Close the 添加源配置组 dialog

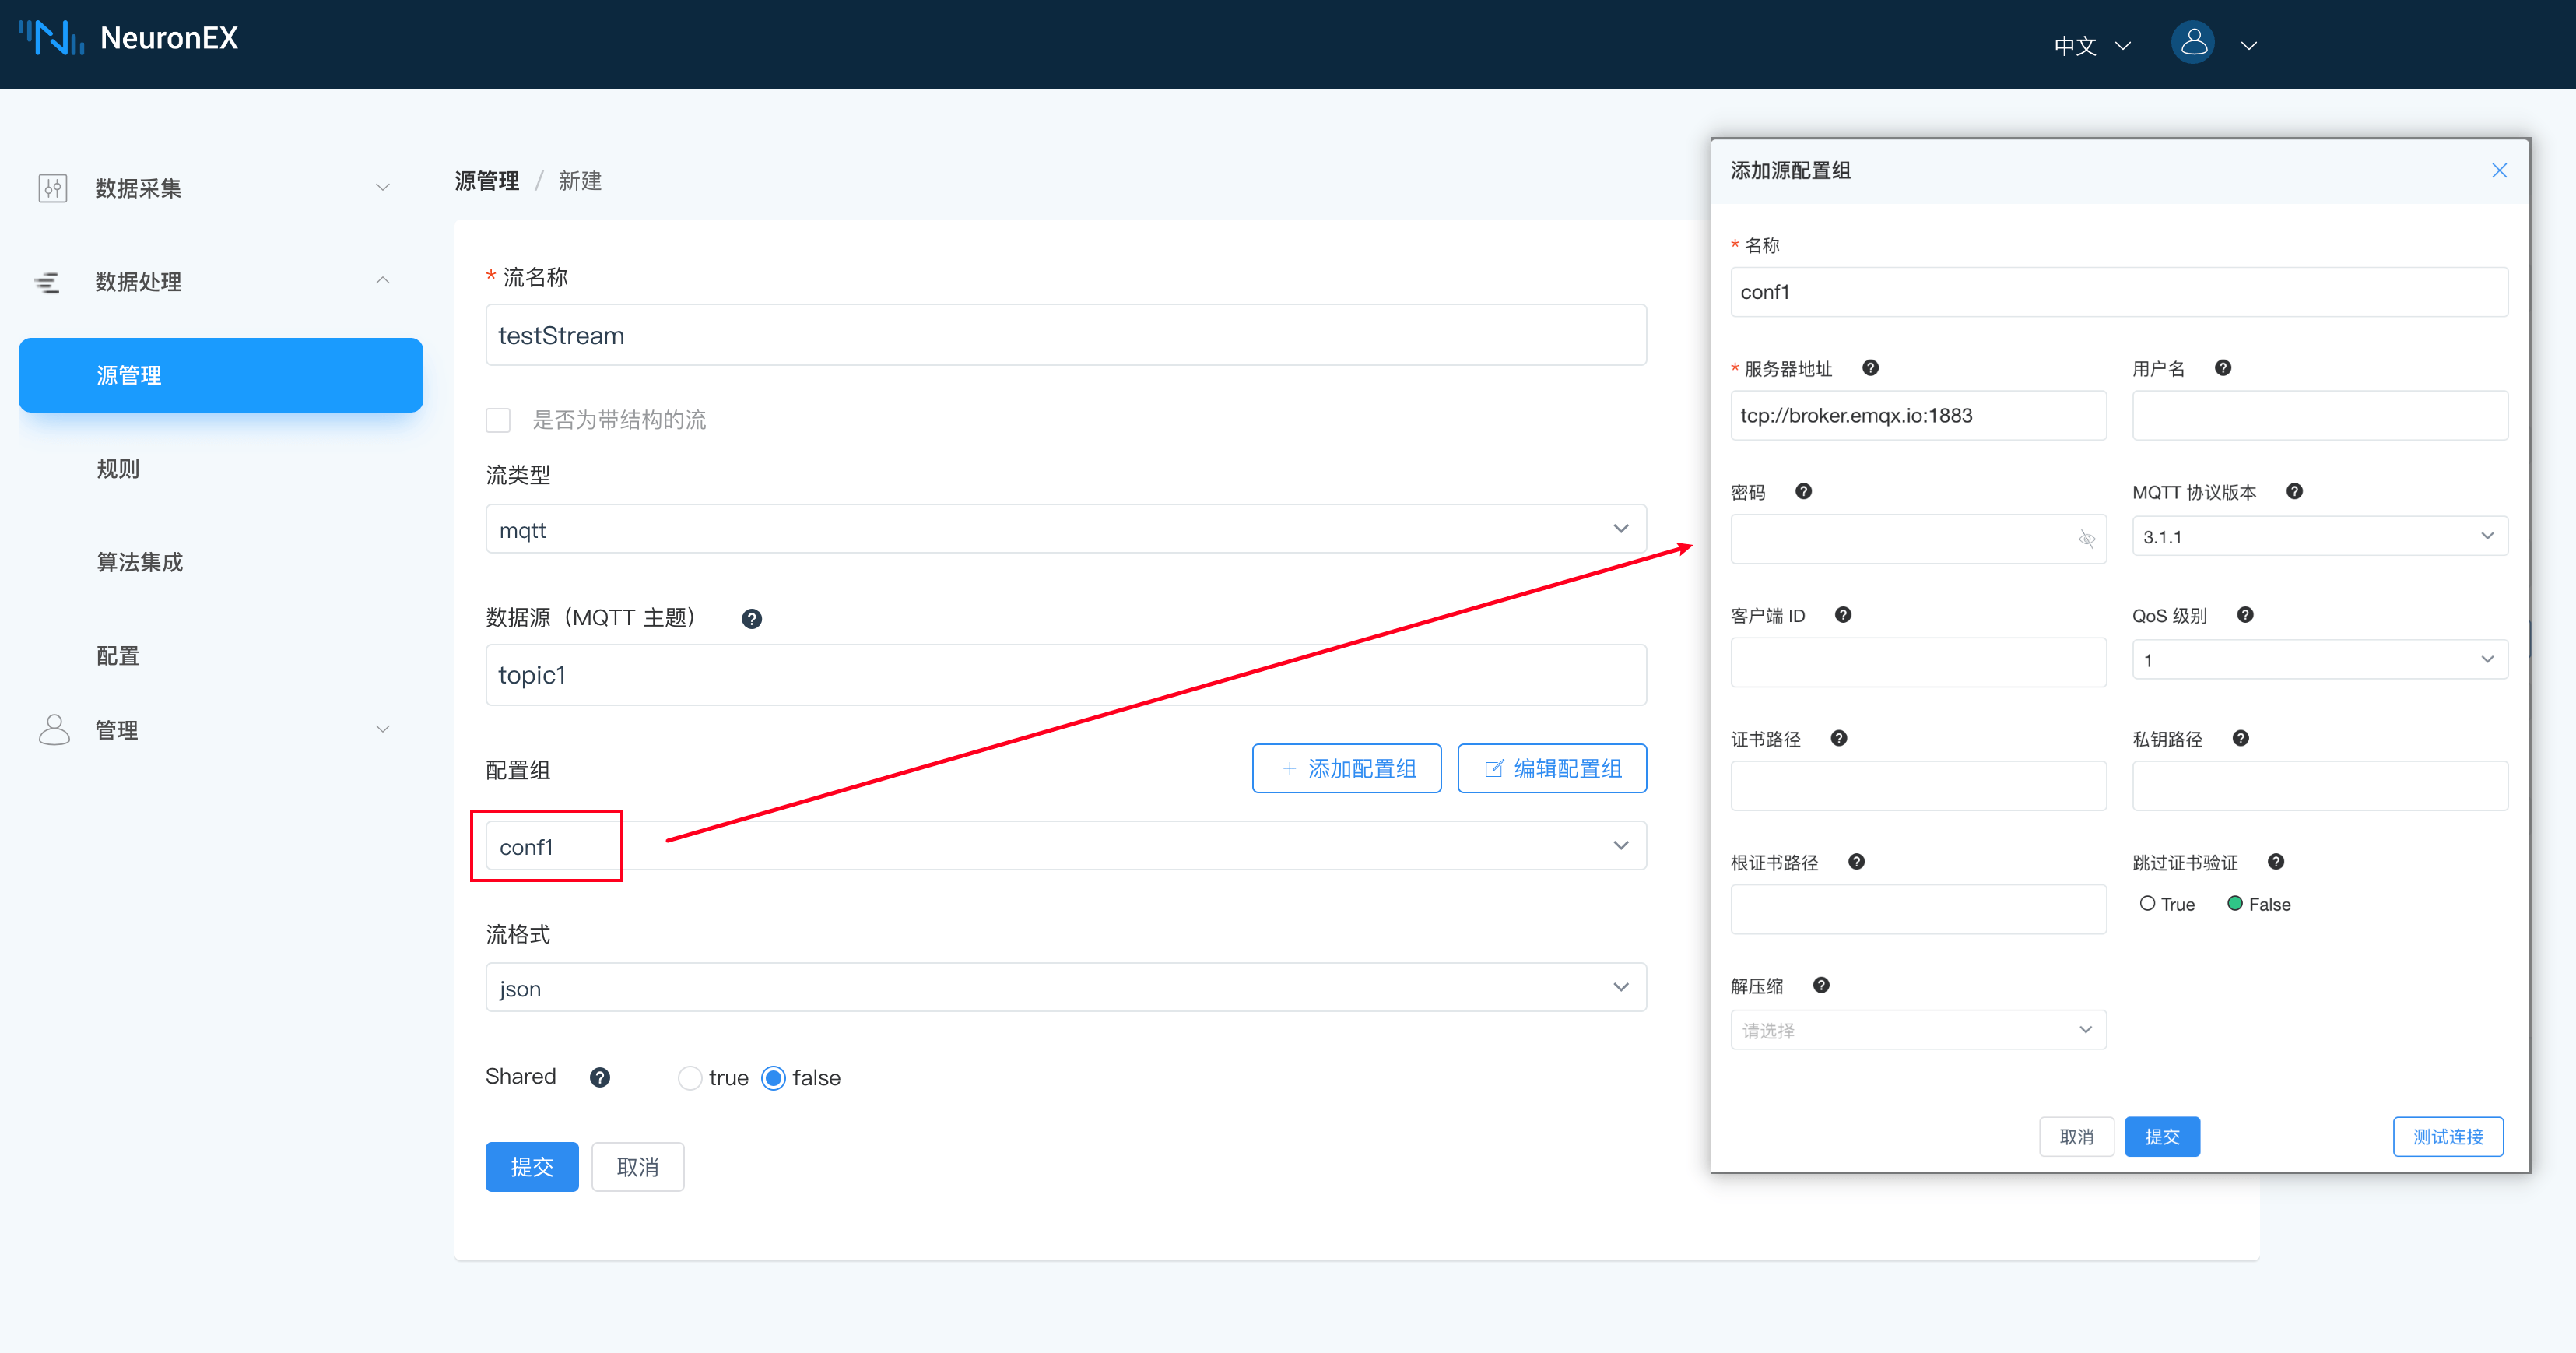pos(2499,170)
